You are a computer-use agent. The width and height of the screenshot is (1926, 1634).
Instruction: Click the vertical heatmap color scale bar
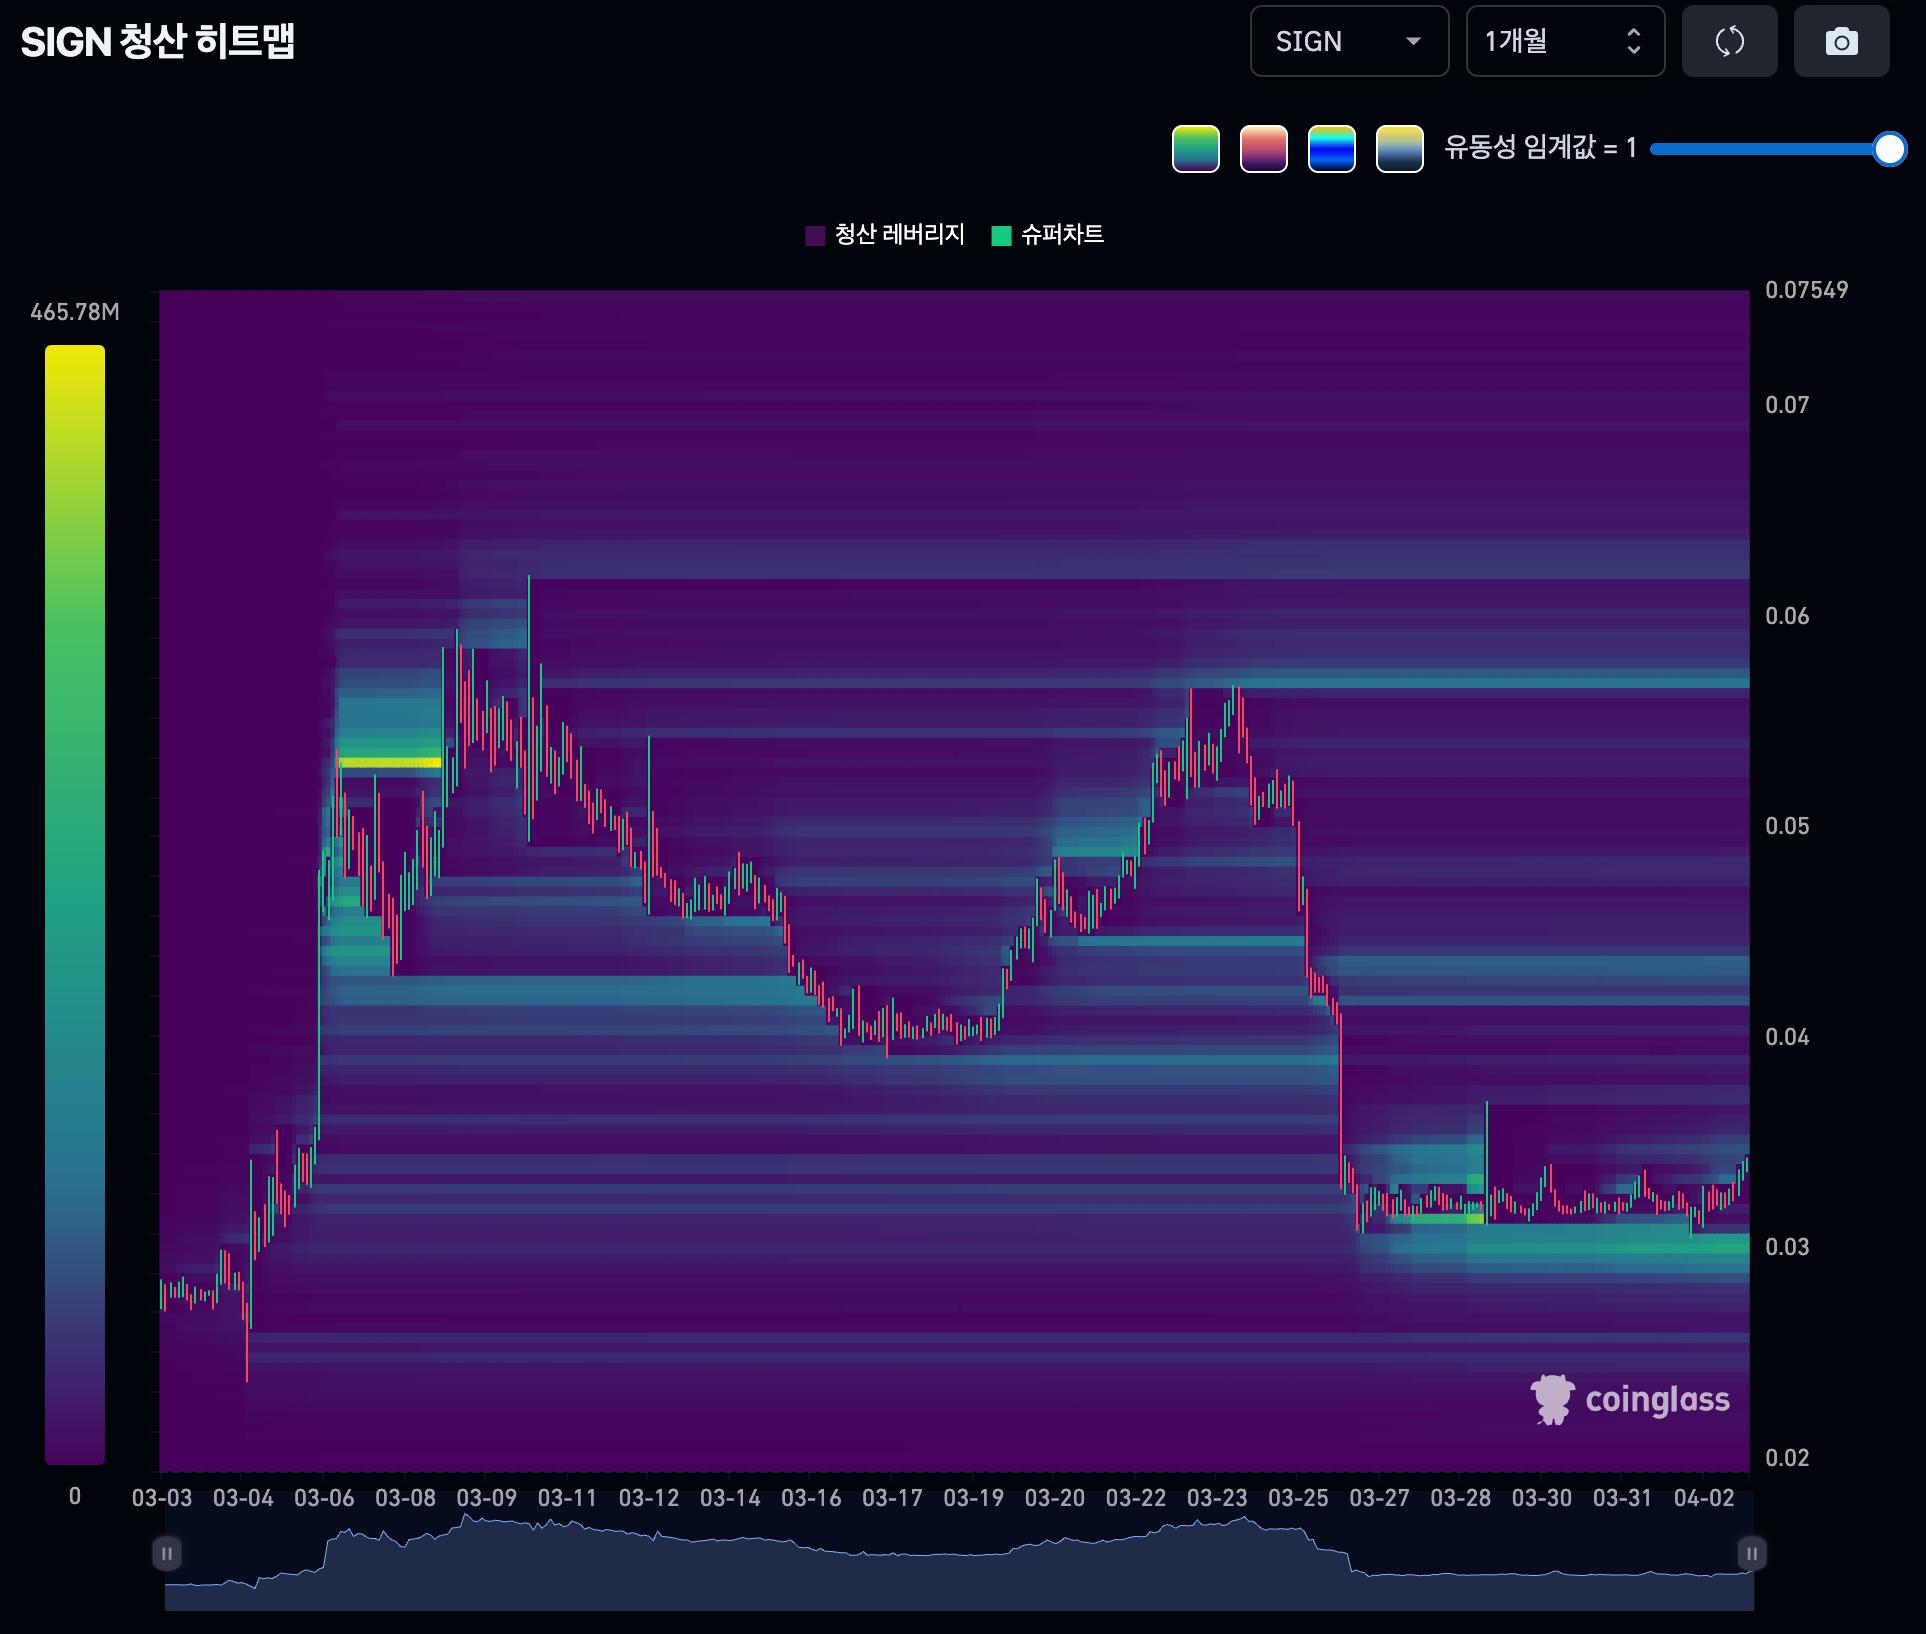[75, 903]
